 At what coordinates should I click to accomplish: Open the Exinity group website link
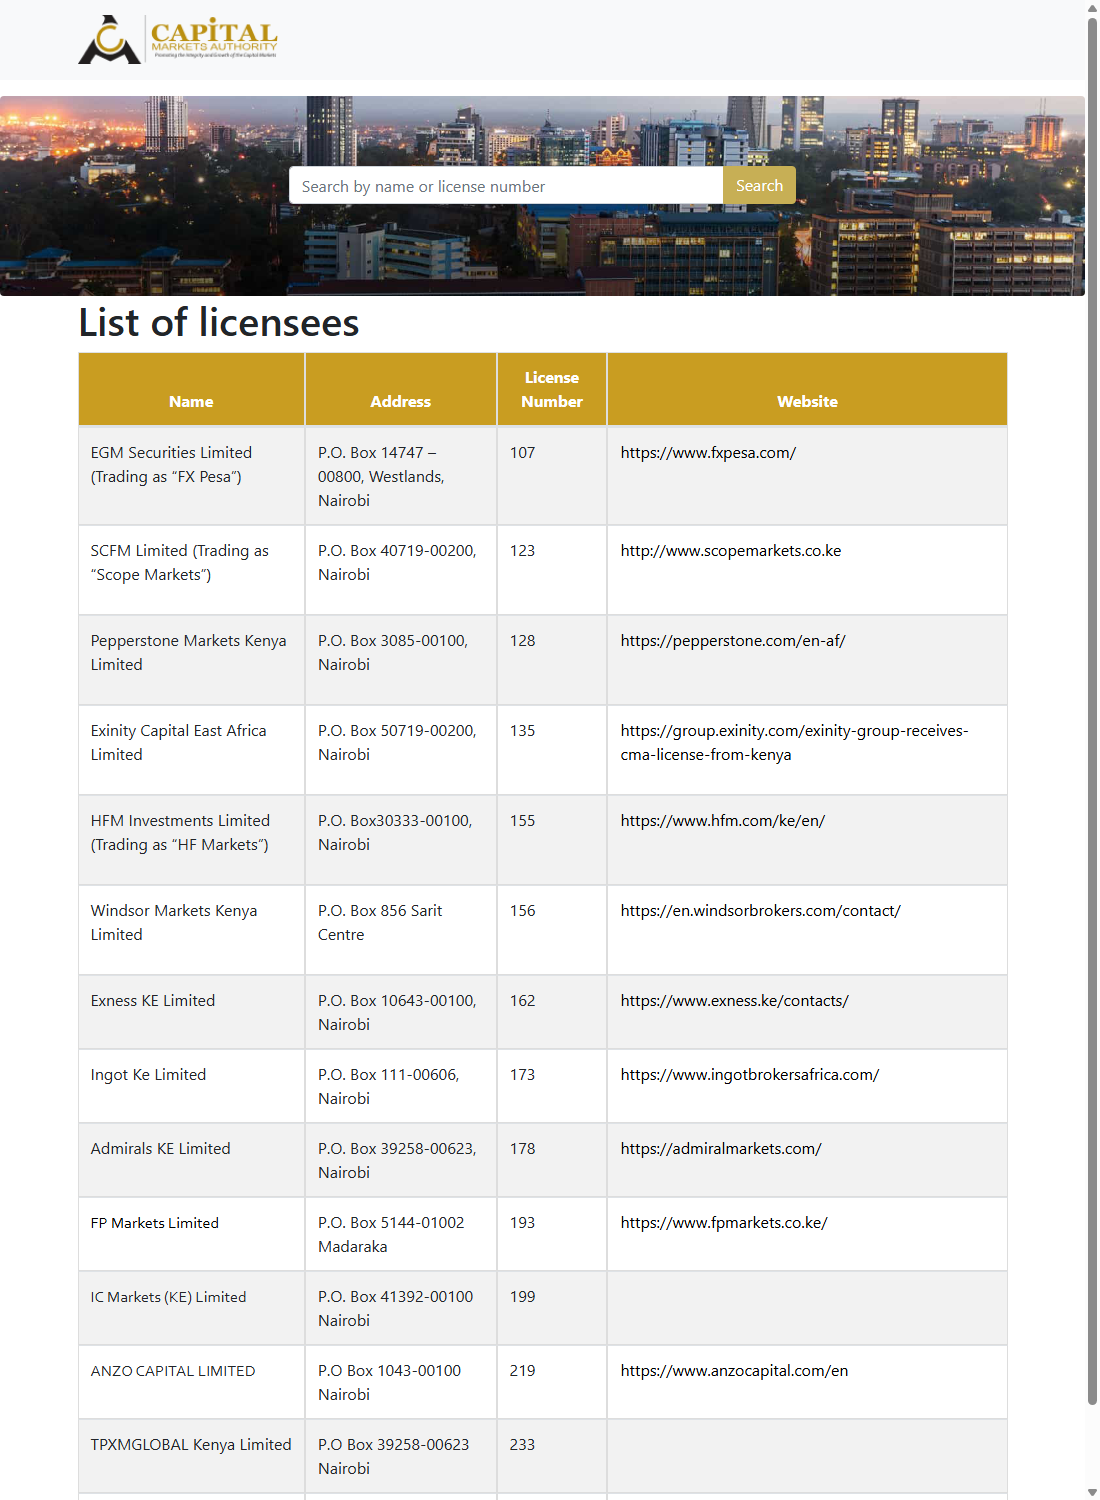pyautogui.click(x=794, y=743)
